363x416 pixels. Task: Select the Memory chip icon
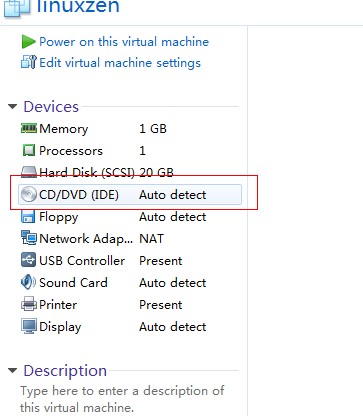29,128
